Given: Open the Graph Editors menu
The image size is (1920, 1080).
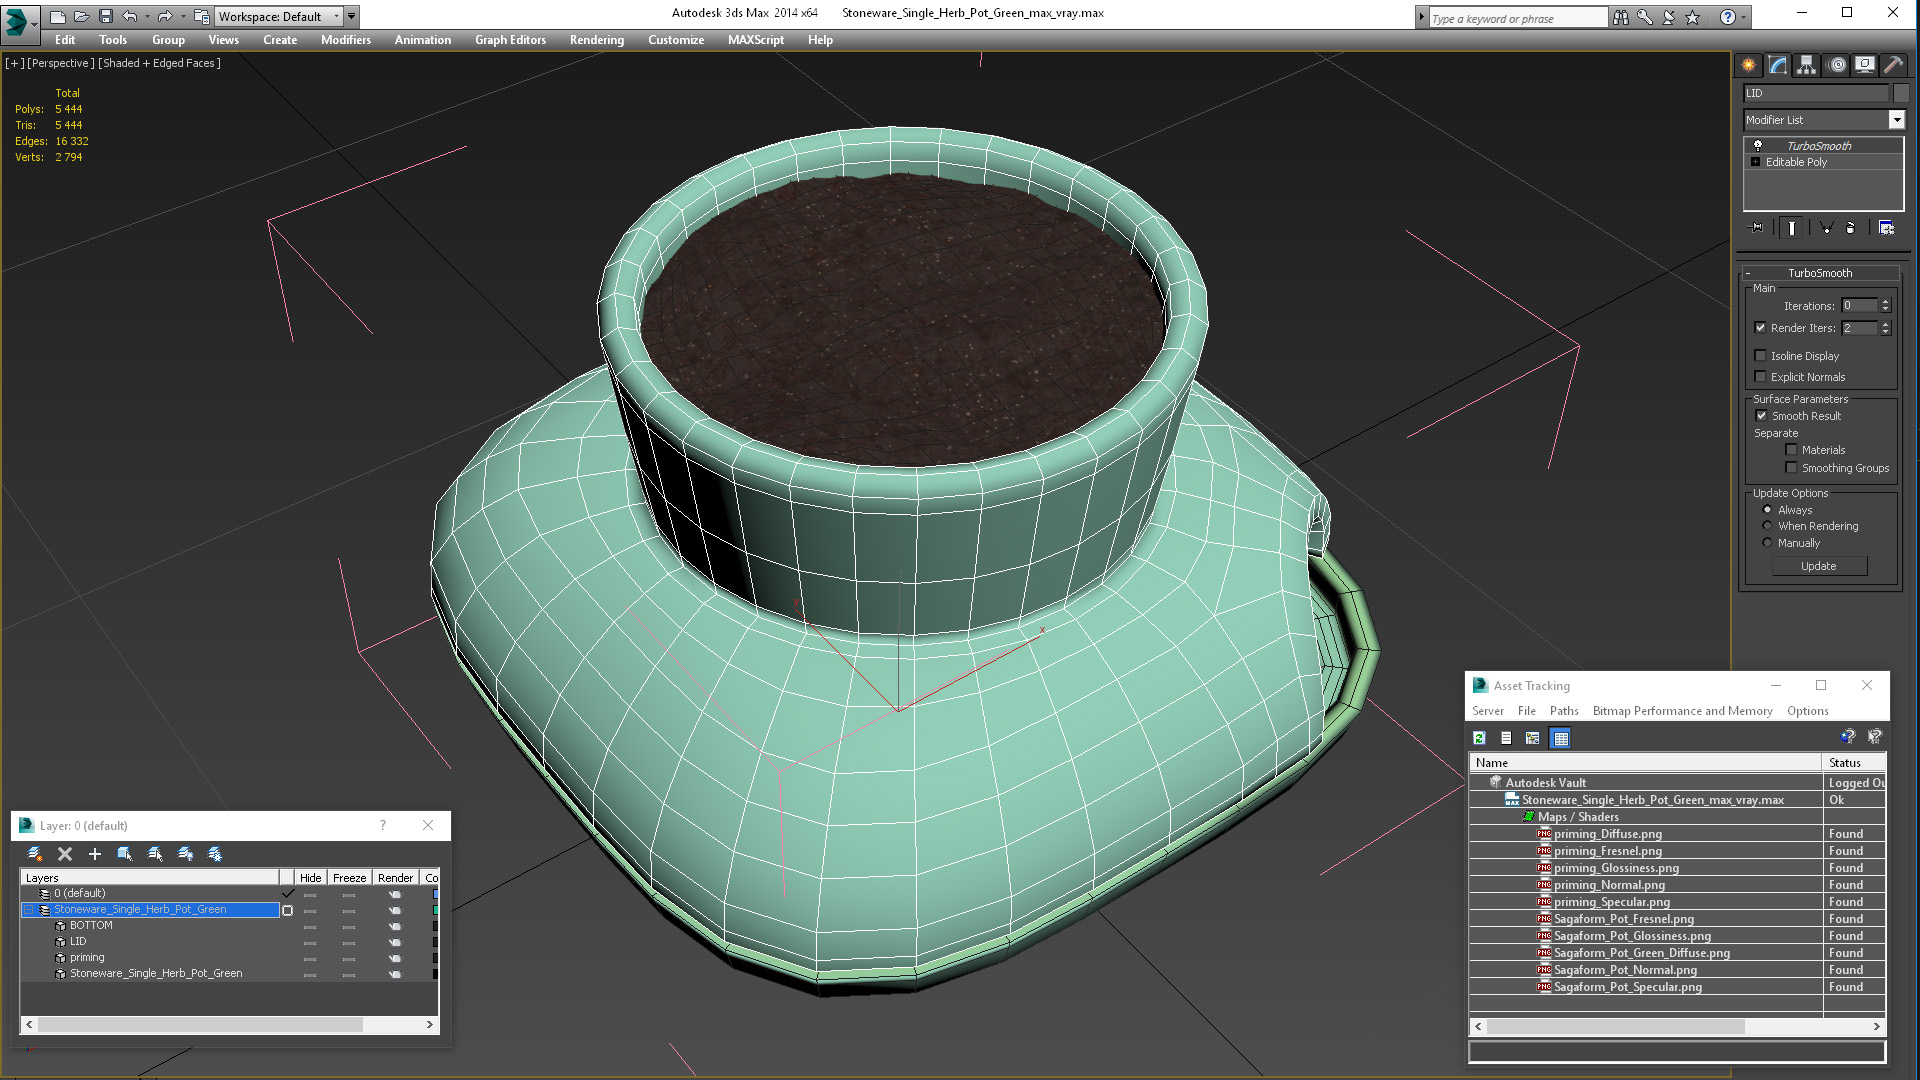Looking at the screenshot, I should coord(510,40).
